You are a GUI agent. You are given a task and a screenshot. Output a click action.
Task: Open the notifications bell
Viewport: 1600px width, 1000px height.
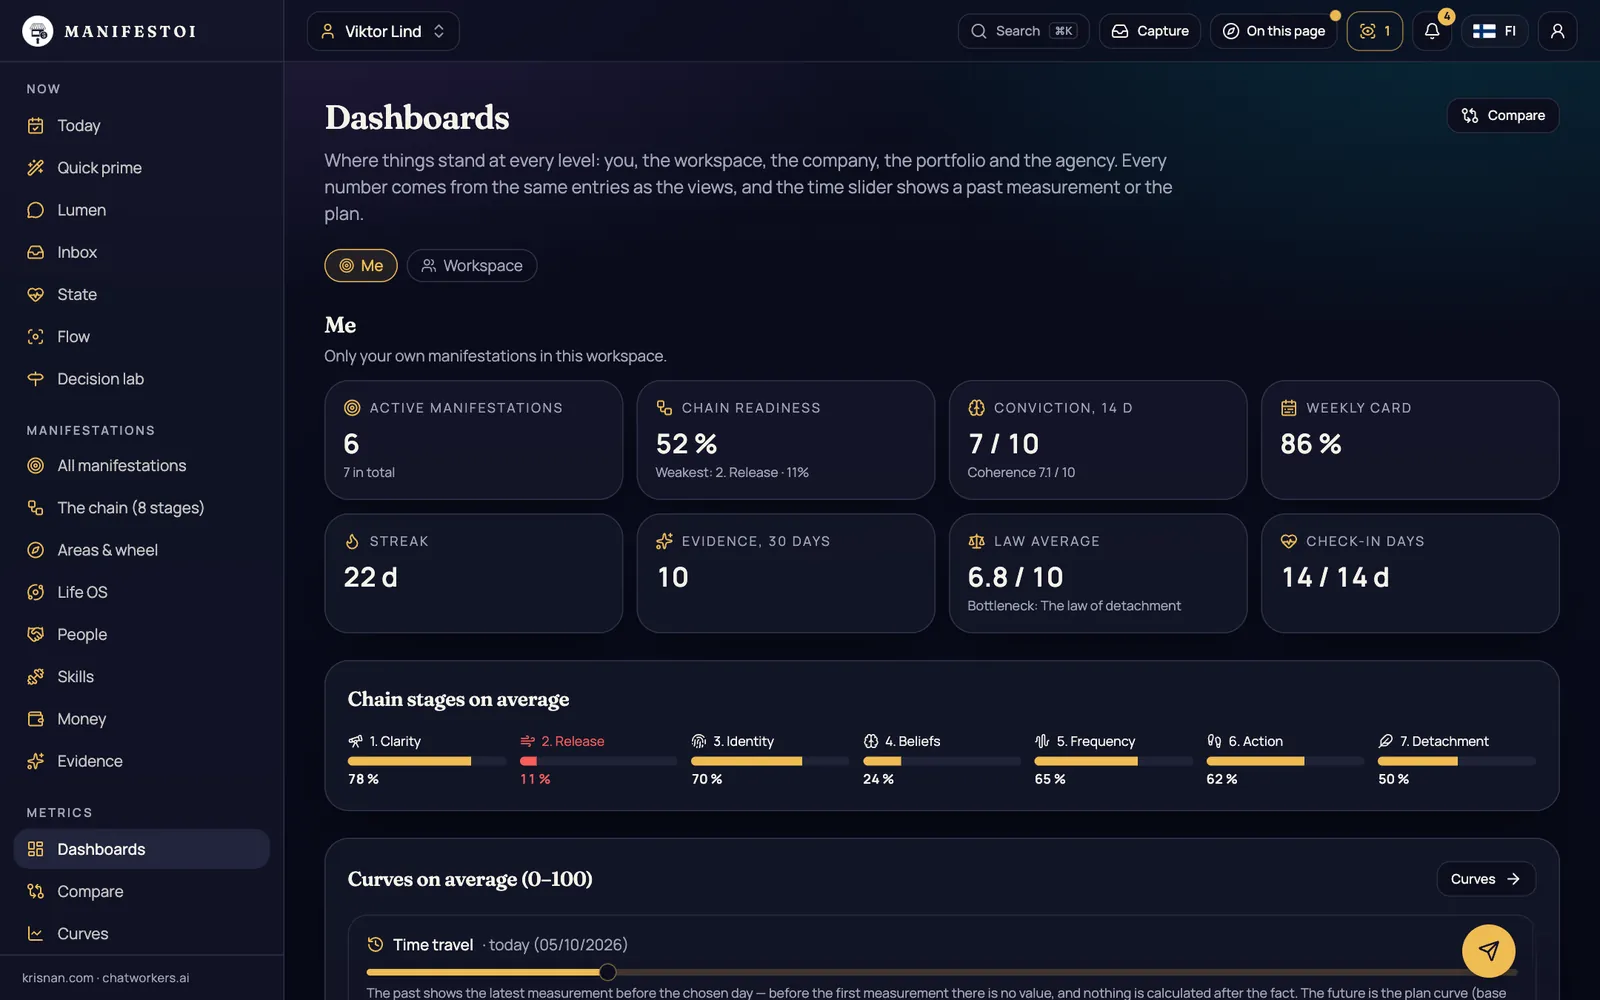[x=1432, y=31]
